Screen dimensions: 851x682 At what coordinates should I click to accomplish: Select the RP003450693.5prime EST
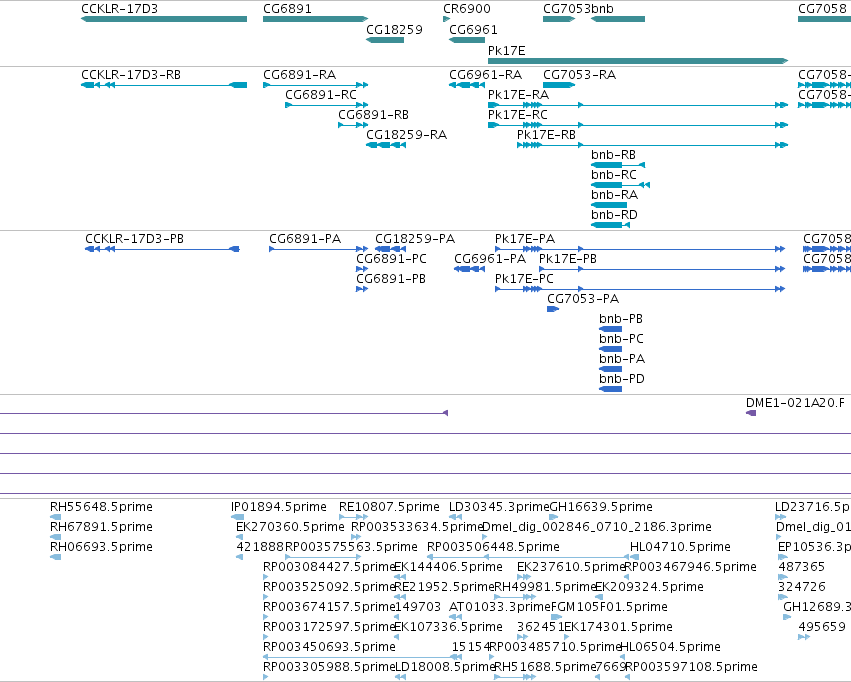point(363,658)
